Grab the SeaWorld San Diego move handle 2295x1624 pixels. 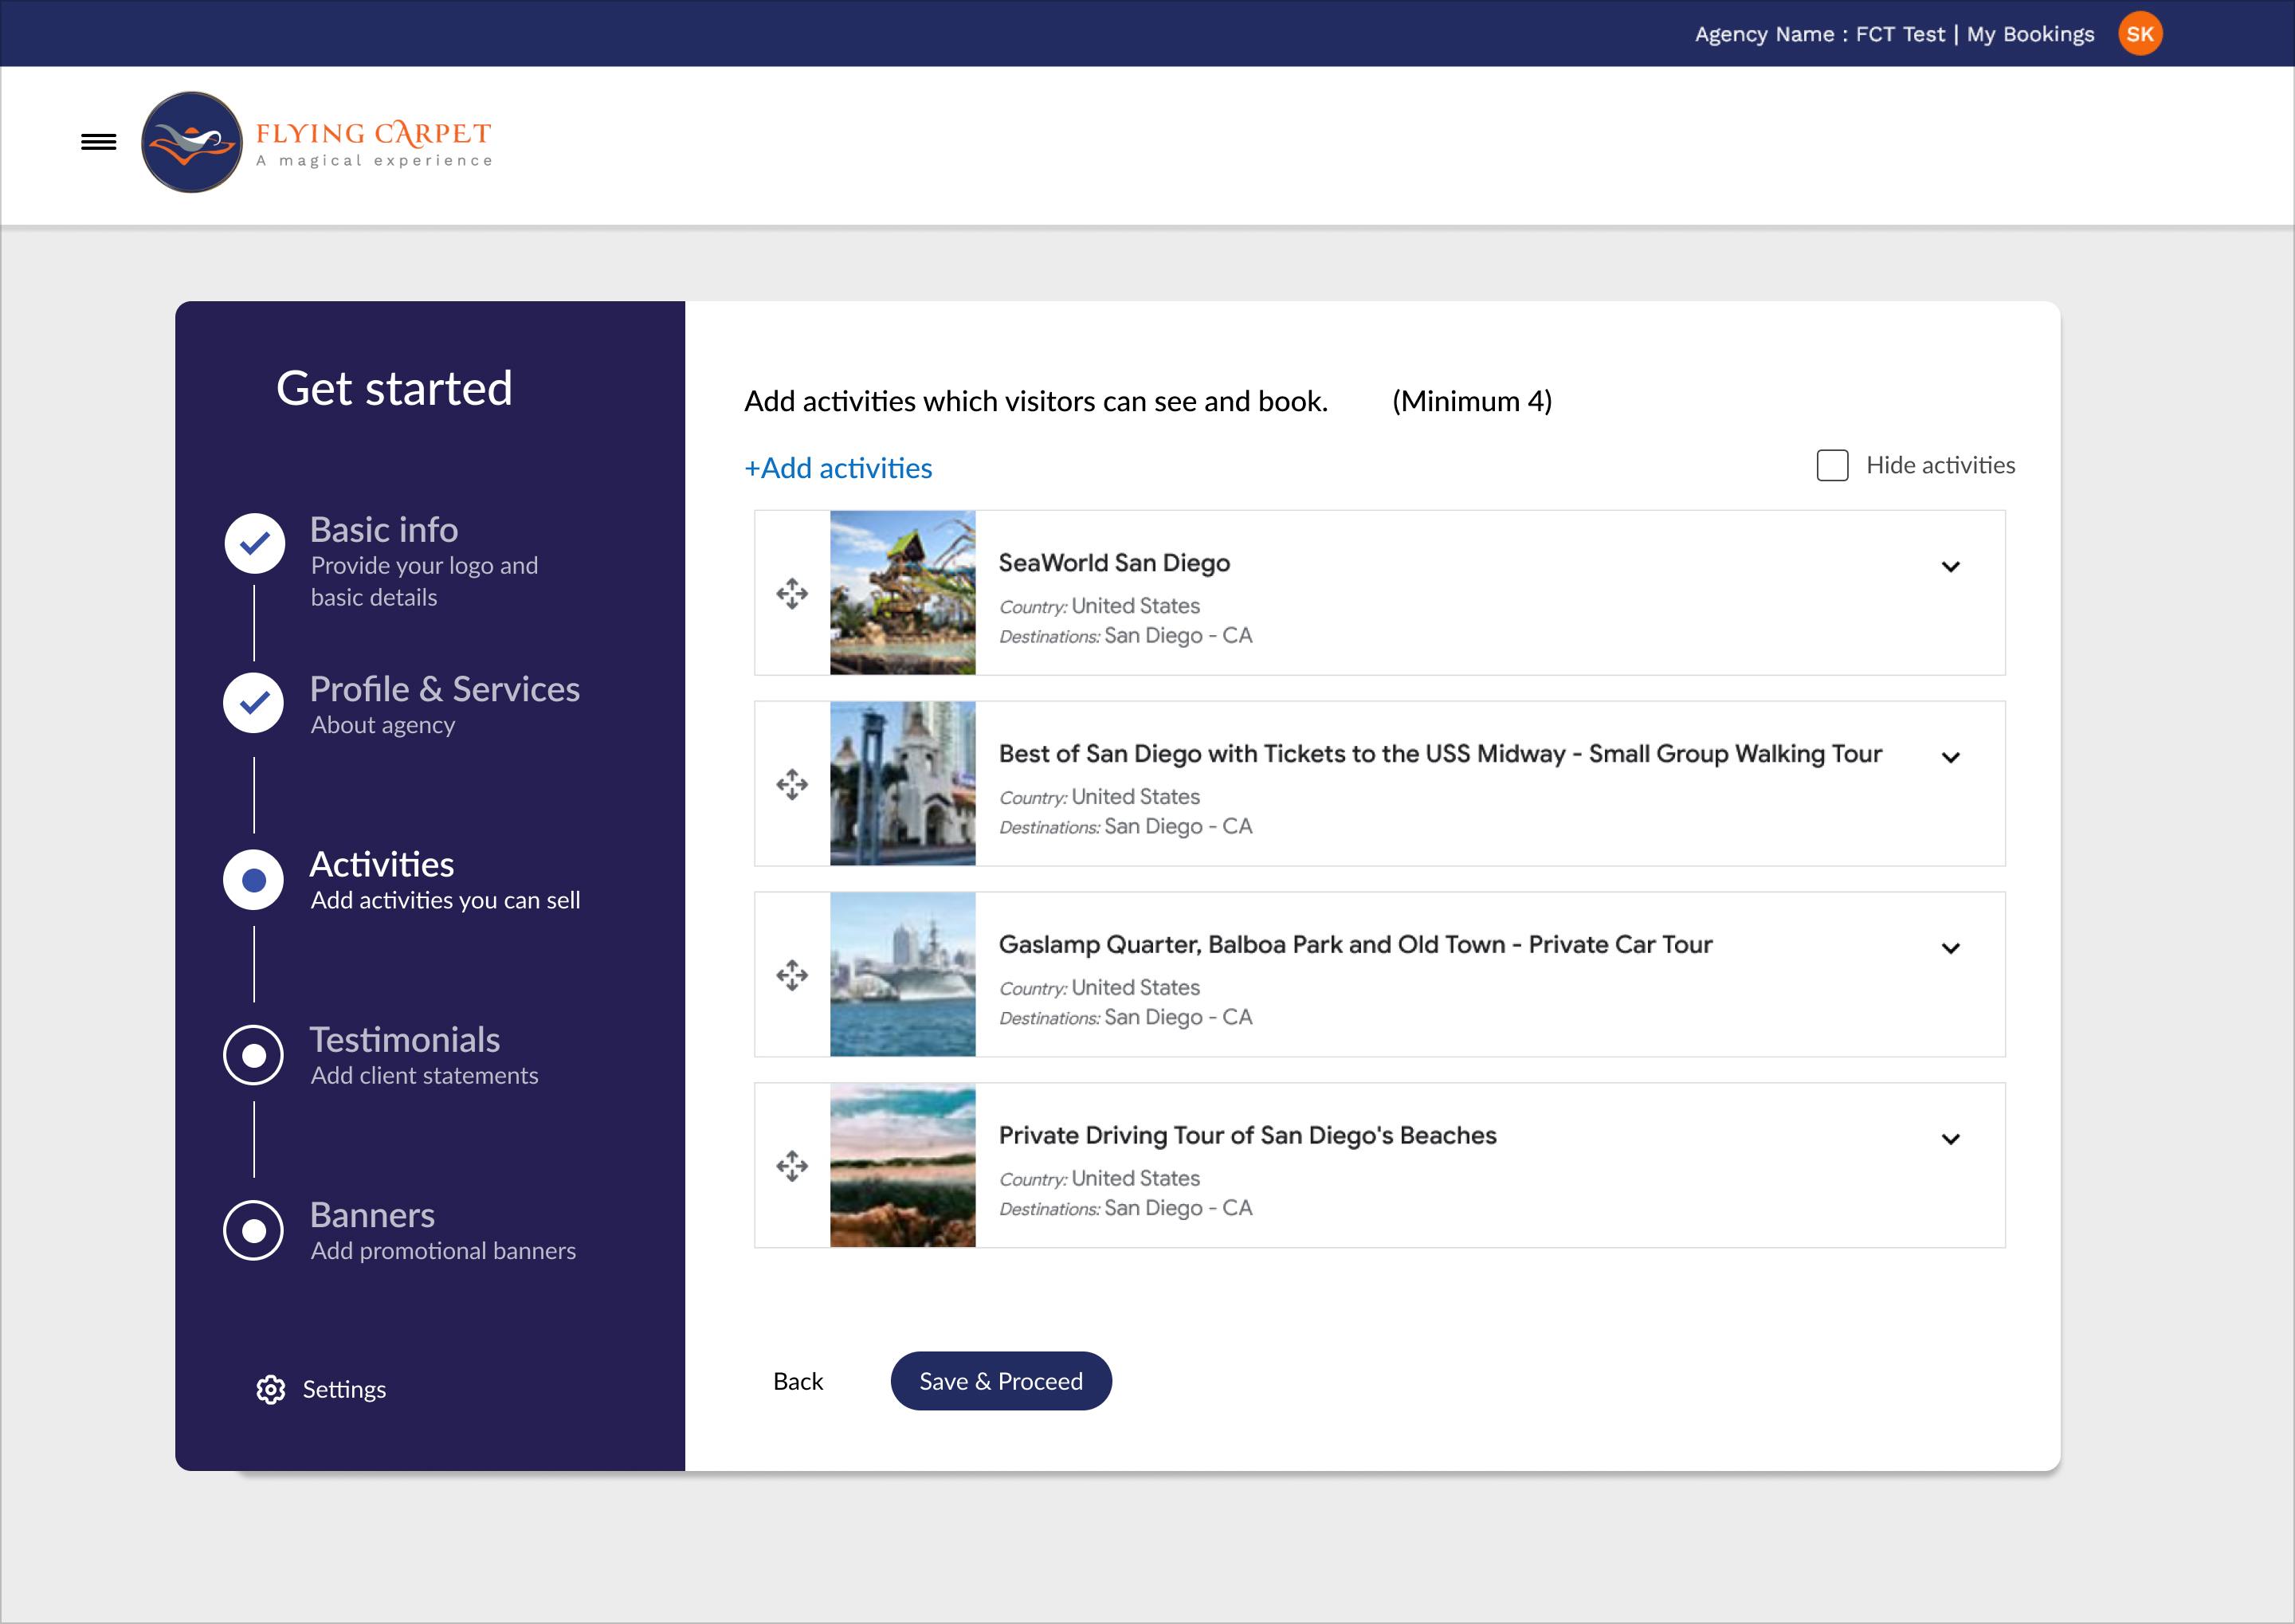[792, 593]
